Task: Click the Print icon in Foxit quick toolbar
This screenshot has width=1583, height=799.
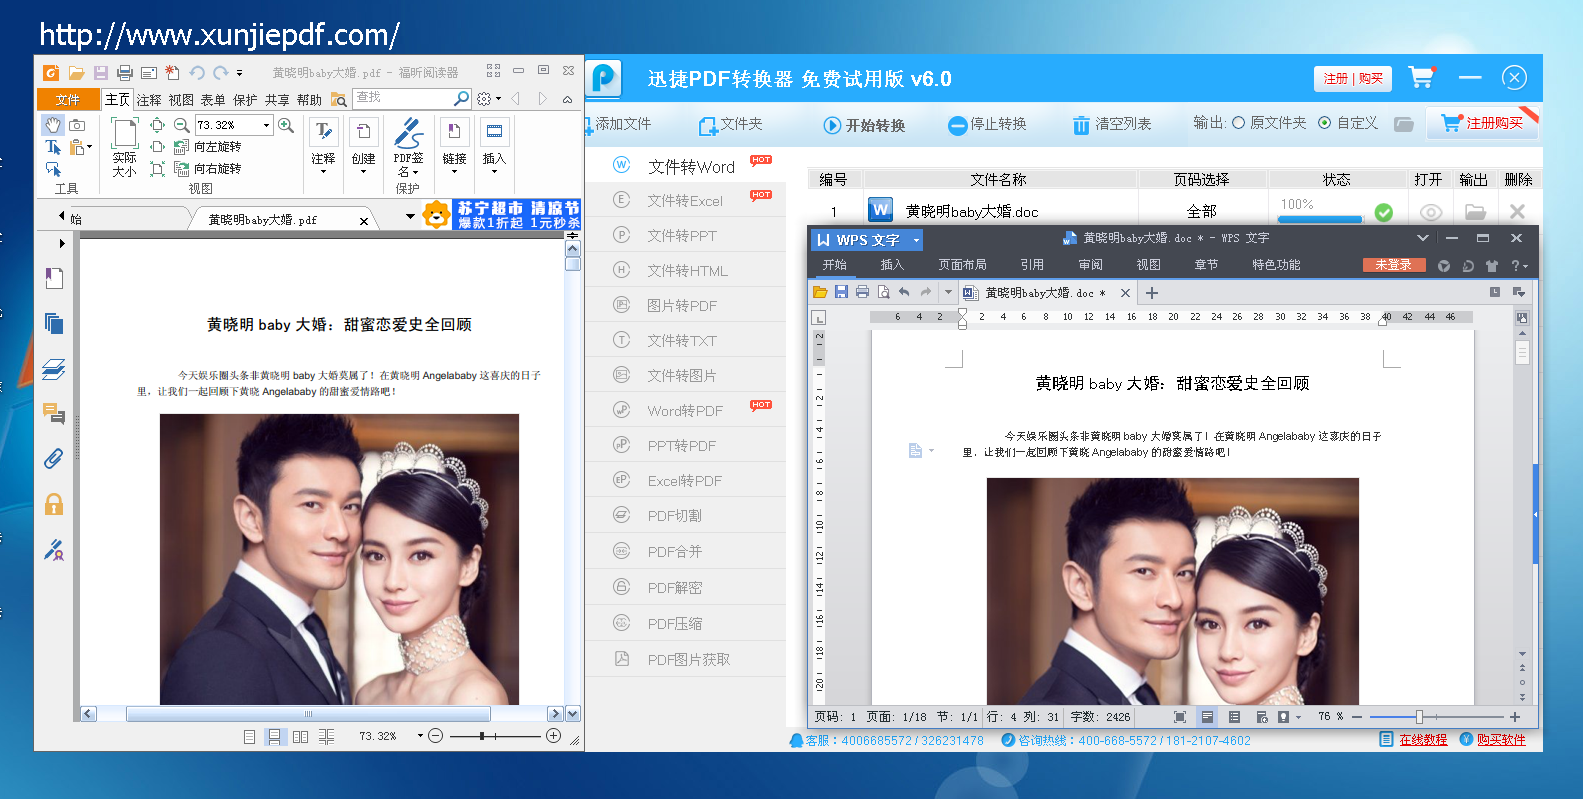Action: (x=125, y=73)
